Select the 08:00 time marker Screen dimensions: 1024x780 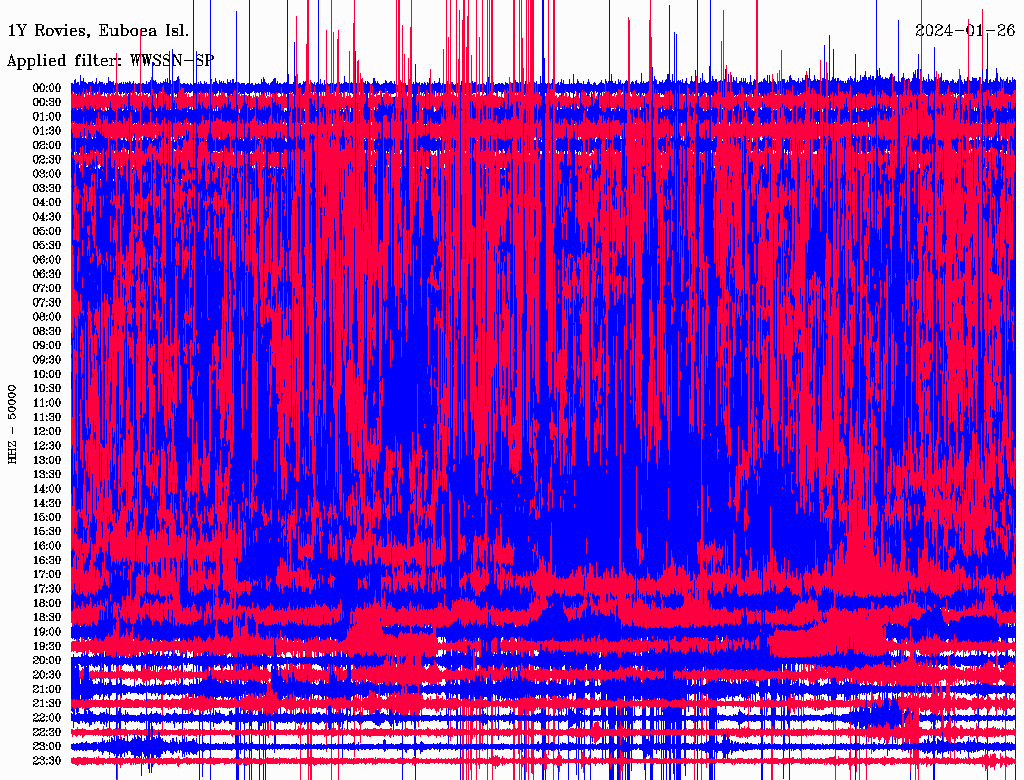[47, 316]
